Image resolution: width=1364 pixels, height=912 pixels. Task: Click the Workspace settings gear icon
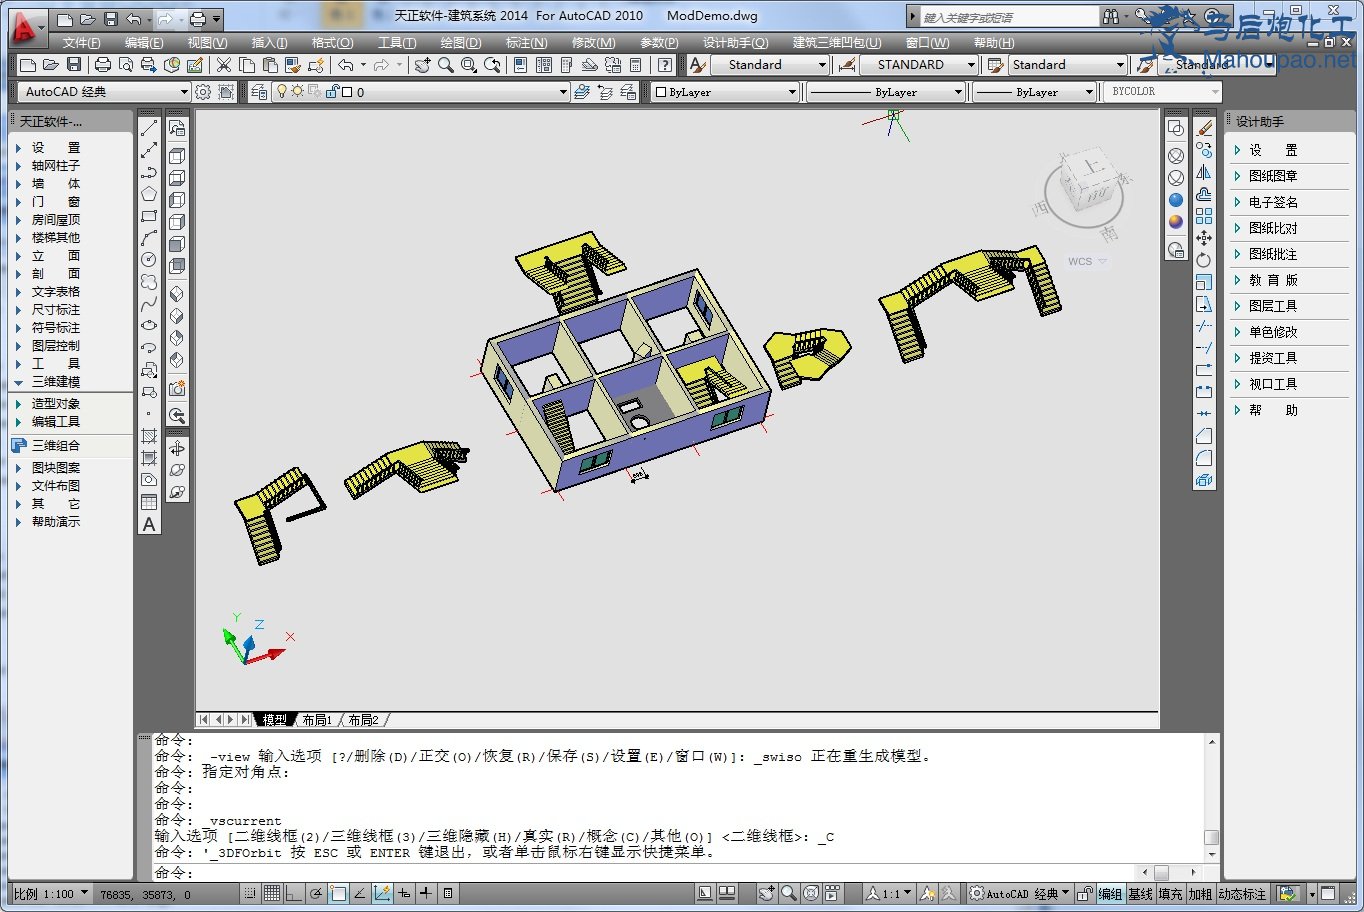(203, 92)
